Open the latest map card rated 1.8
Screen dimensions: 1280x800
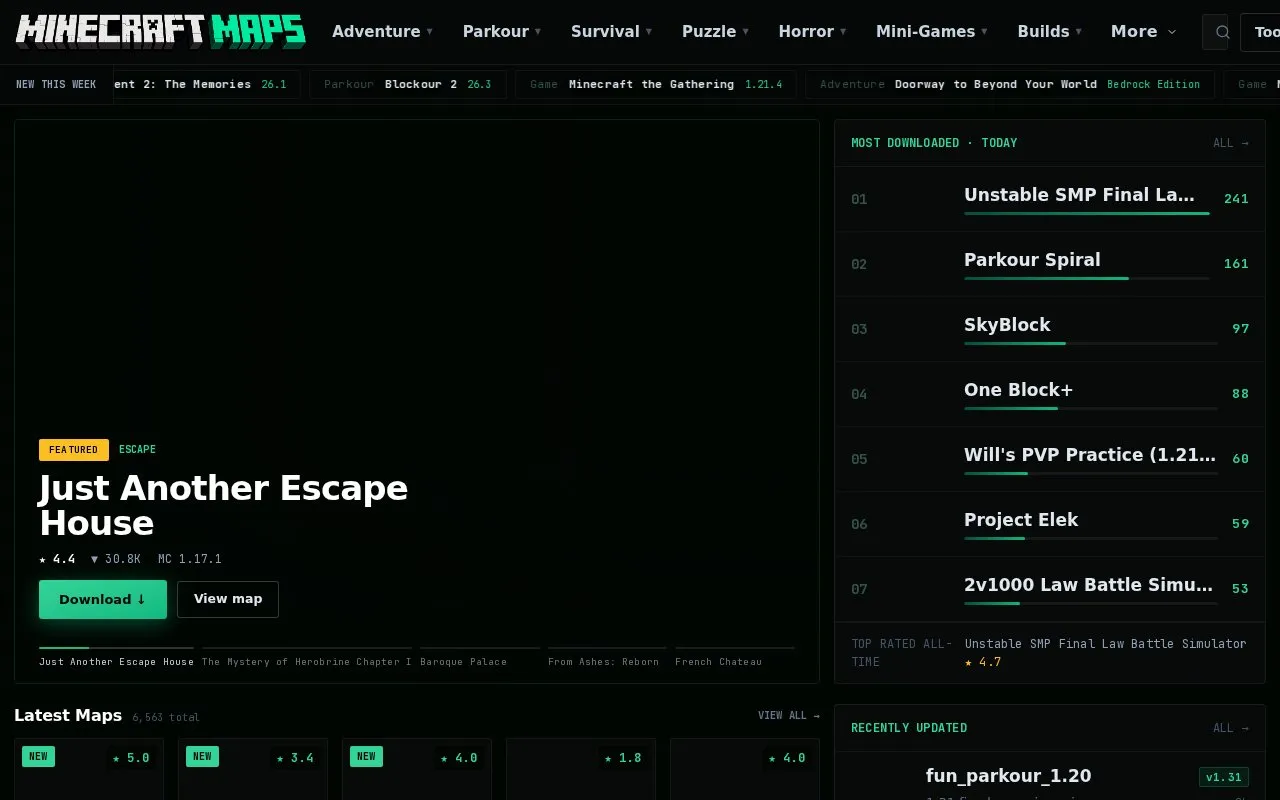(581, 768)
